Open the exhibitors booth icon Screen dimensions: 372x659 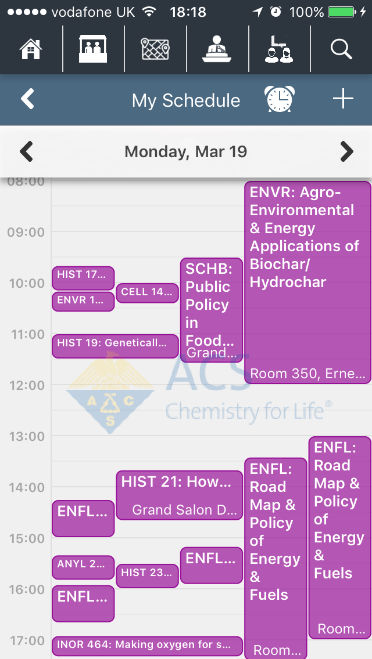[x=93, y=50]
